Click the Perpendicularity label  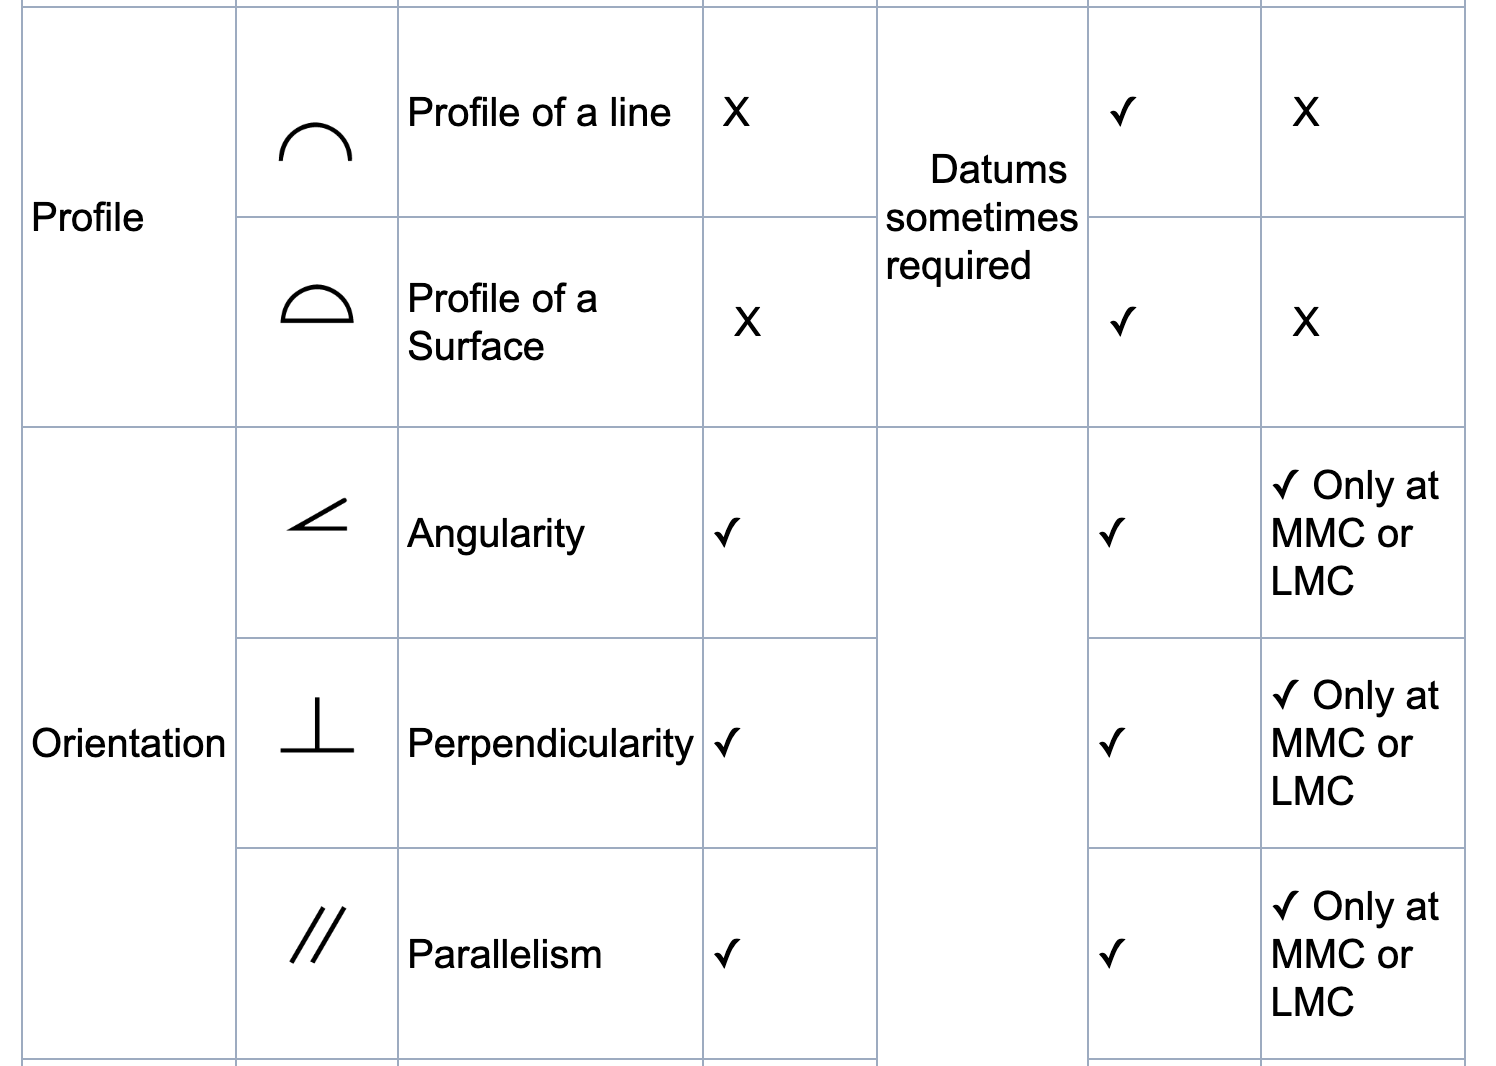coord(550,743)
